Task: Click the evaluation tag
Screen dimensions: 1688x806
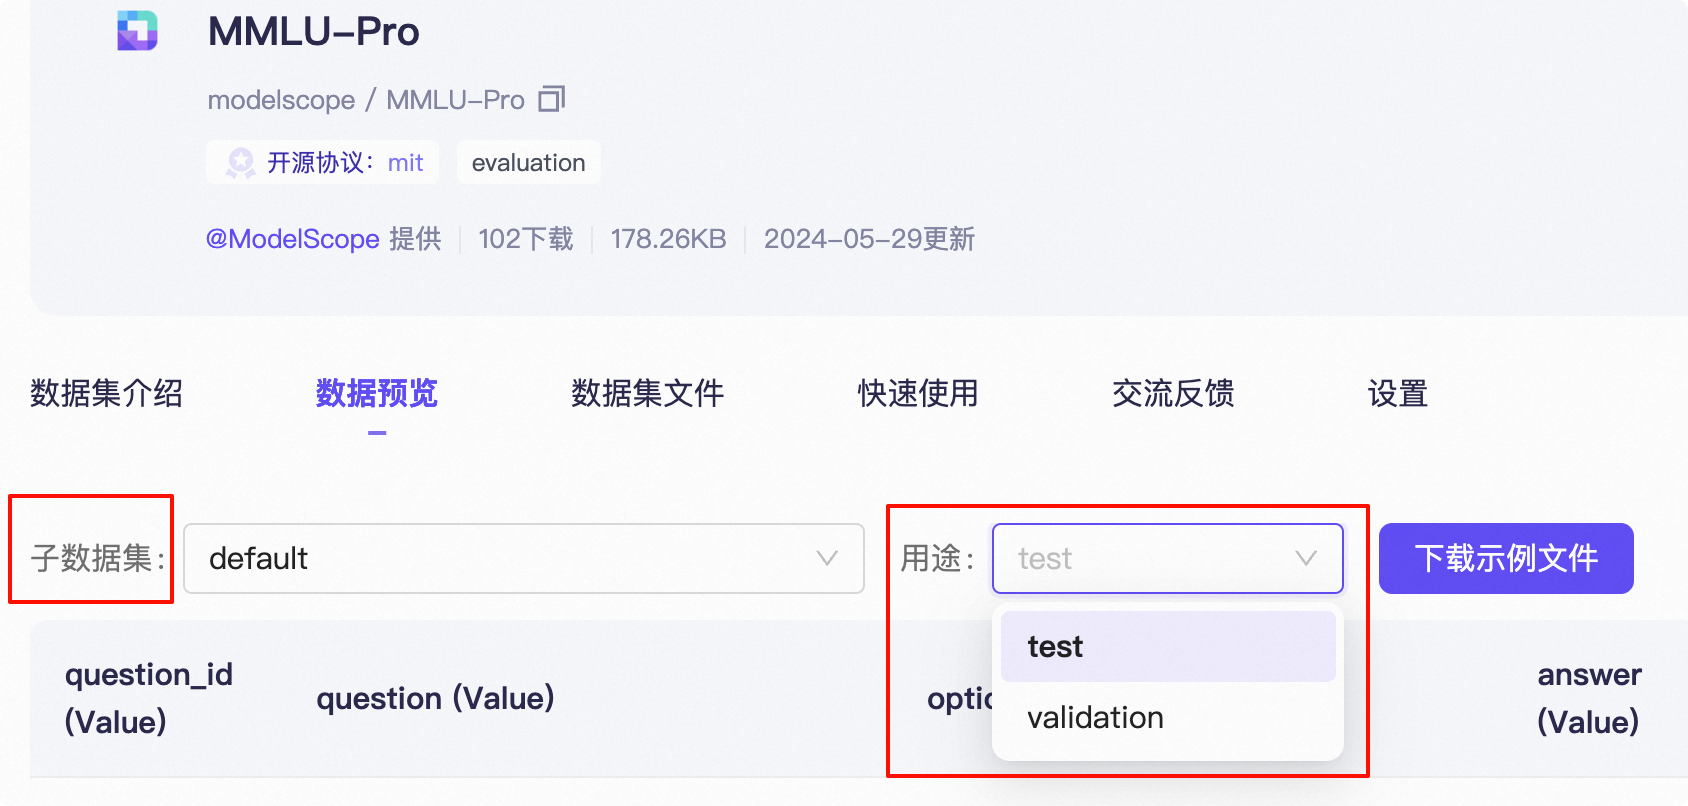Action: coord(528,163)
